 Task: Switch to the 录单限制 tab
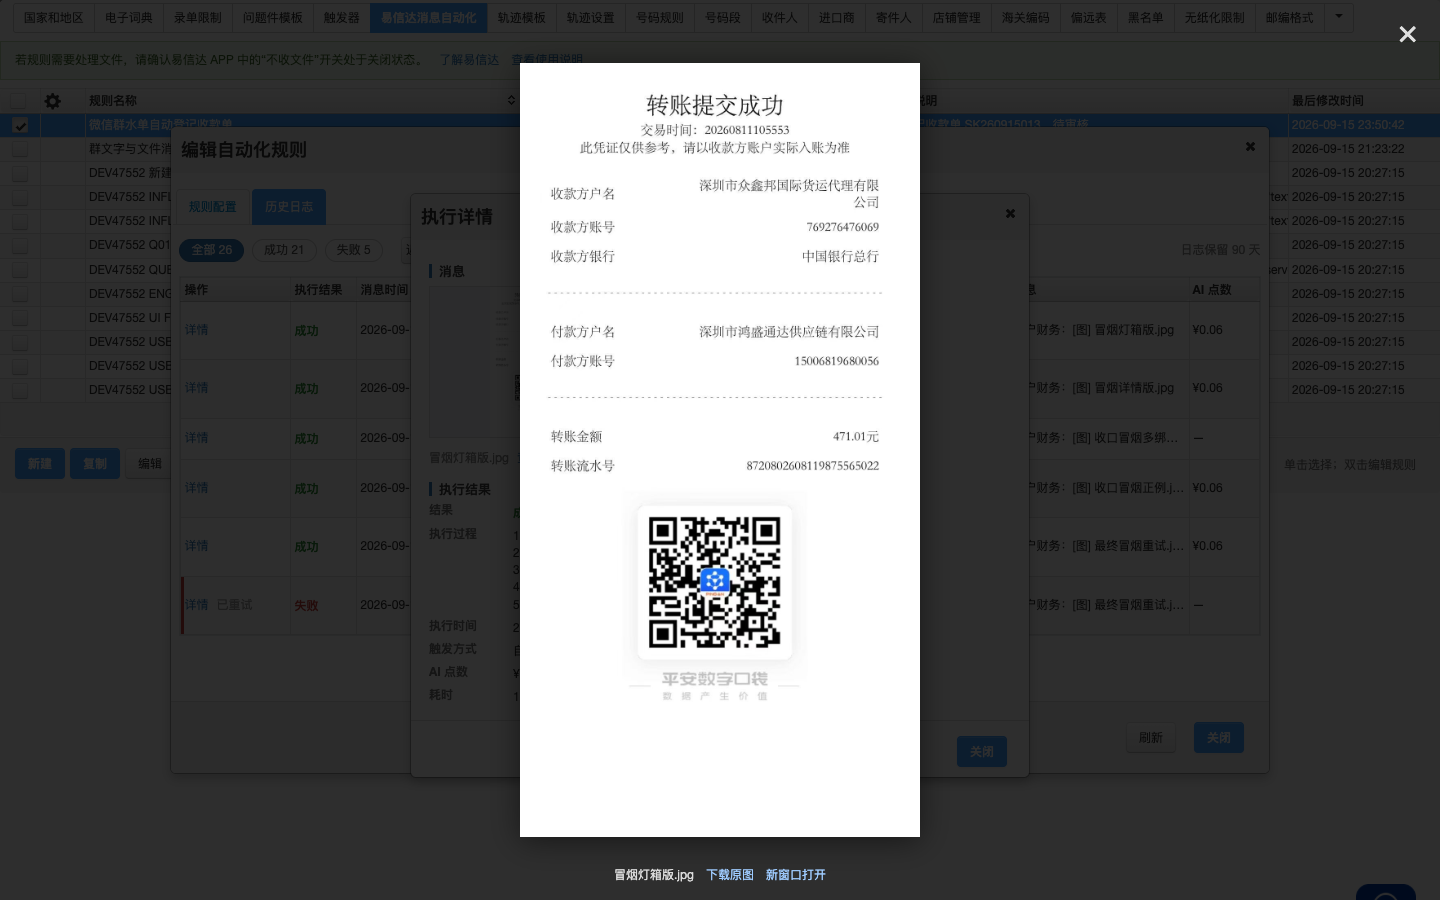(198, 18)
